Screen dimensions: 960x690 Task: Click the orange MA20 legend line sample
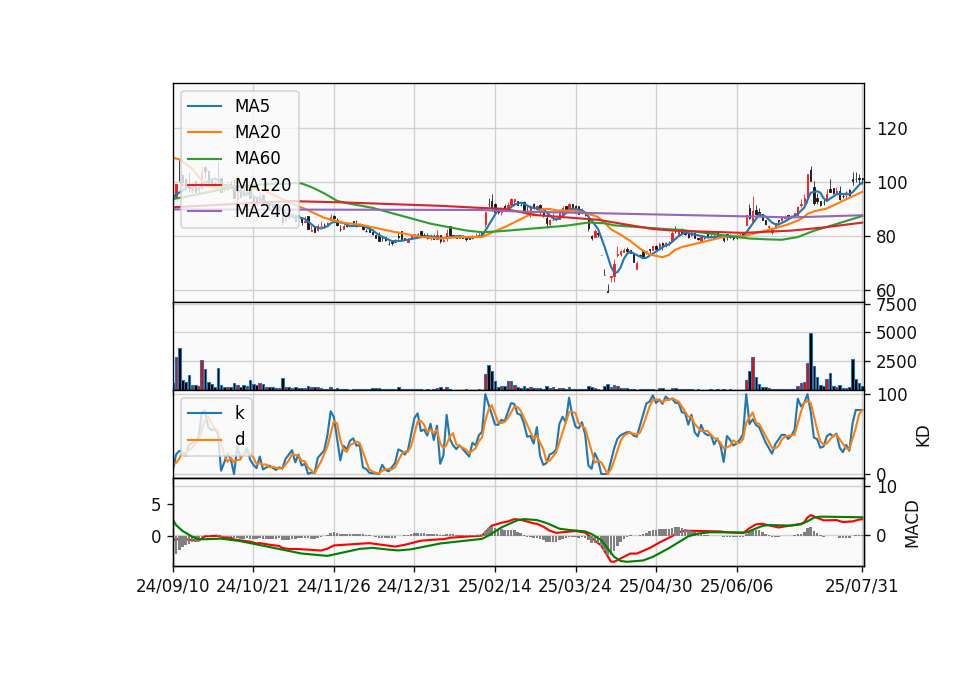point(204,132)
